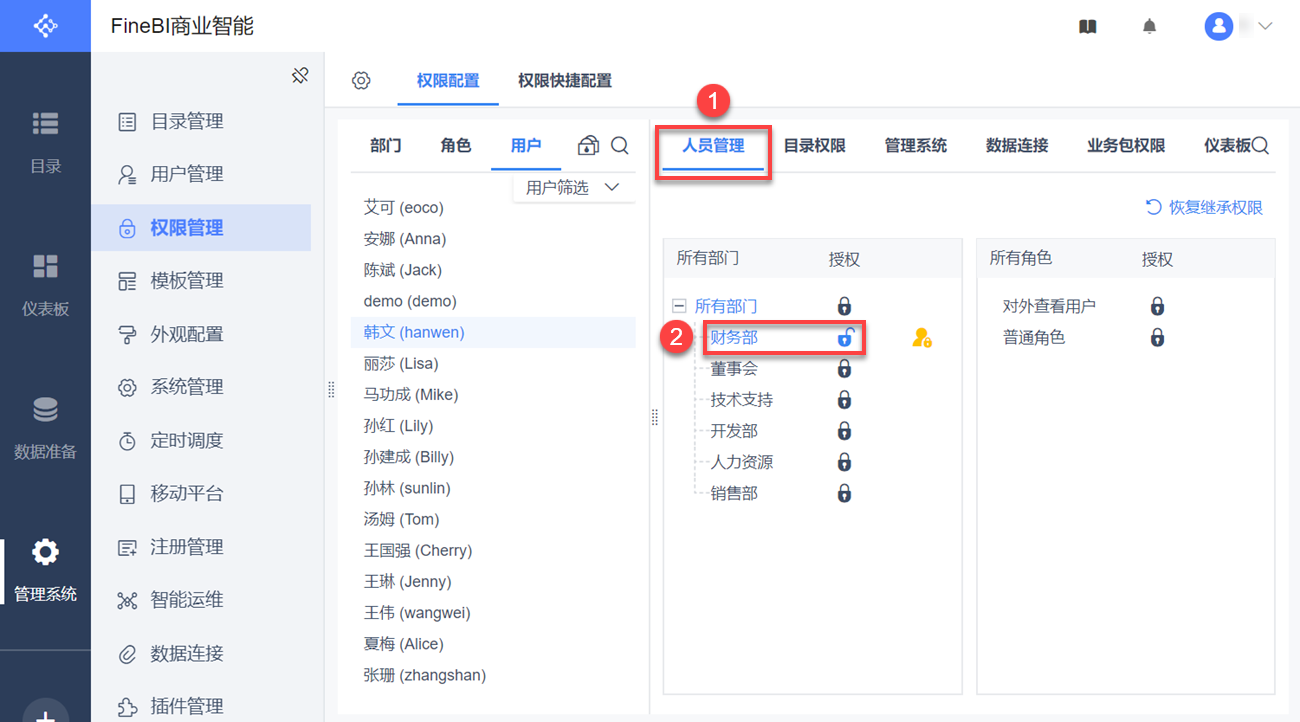Click the yellow user icon beside 财务部
This screenshot has height=722, width=1300.
pos(922,338)
